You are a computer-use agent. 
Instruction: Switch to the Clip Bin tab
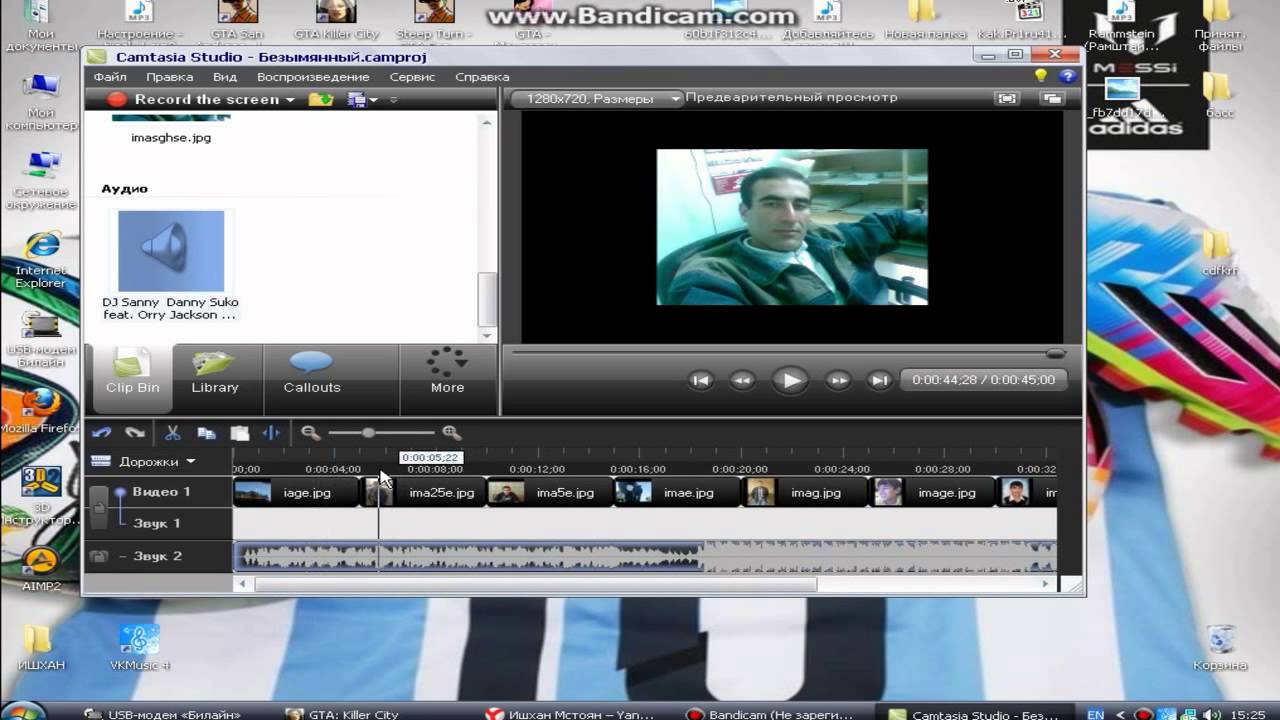pos(132,379)
